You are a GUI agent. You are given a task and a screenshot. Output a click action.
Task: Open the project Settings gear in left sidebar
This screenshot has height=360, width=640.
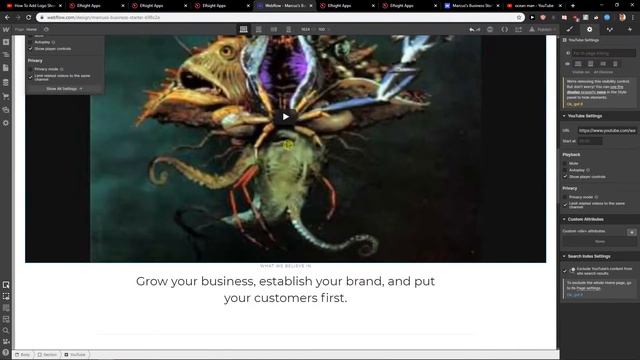(6, 123)
